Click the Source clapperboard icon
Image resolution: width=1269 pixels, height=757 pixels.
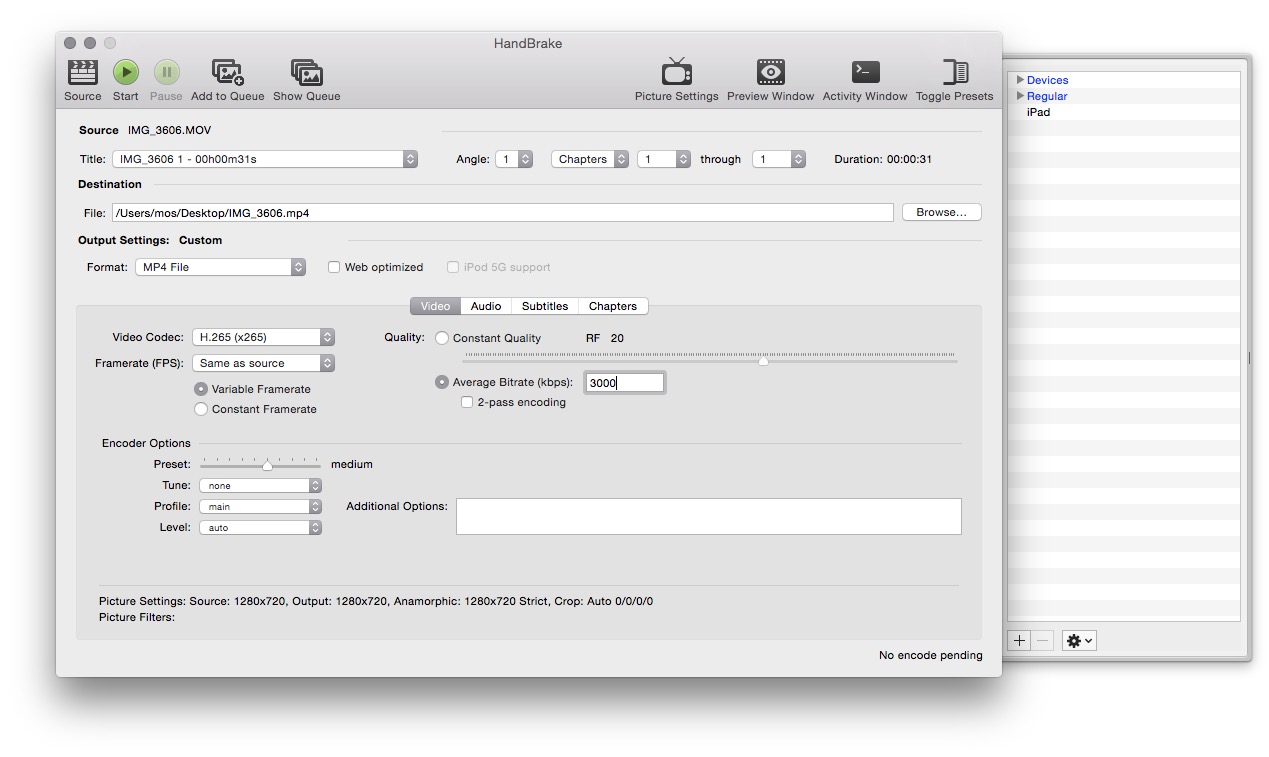click(82, 72)
